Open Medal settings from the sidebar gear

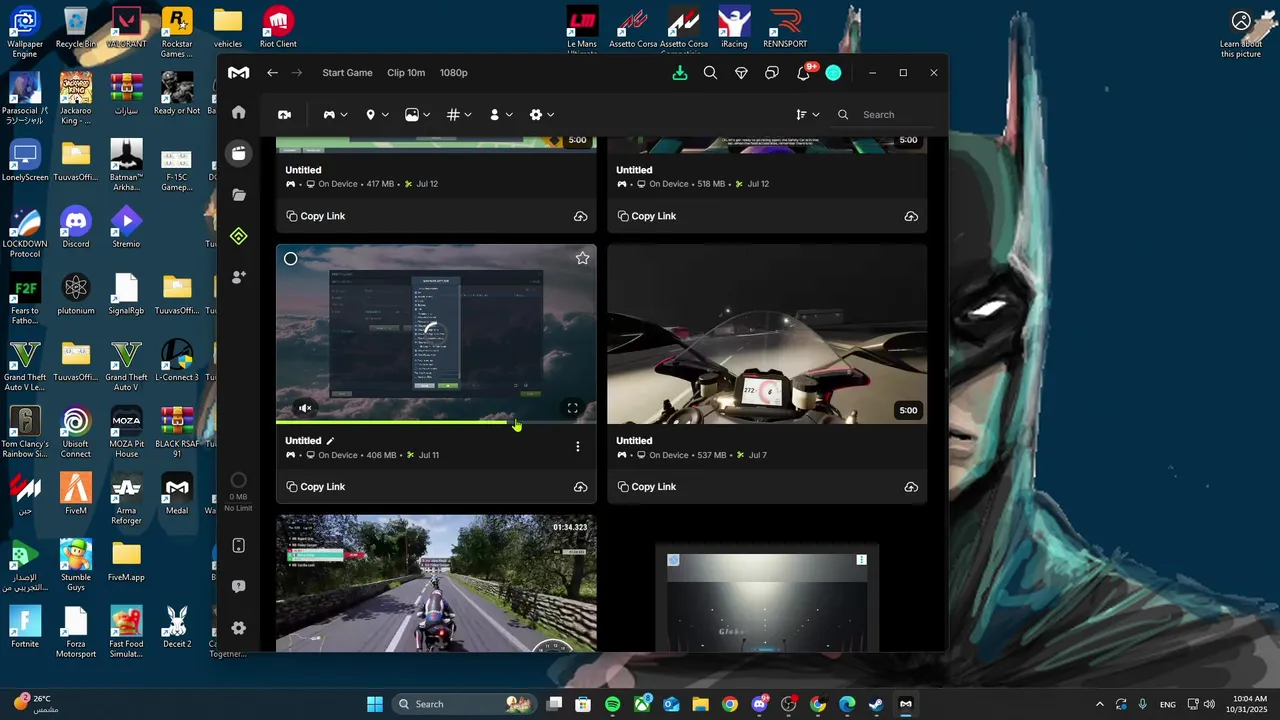[238, 628]
